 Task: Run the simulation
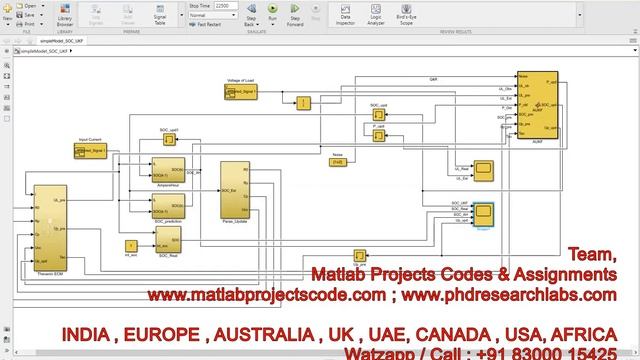pyautogui.click(x=273, y=9)
